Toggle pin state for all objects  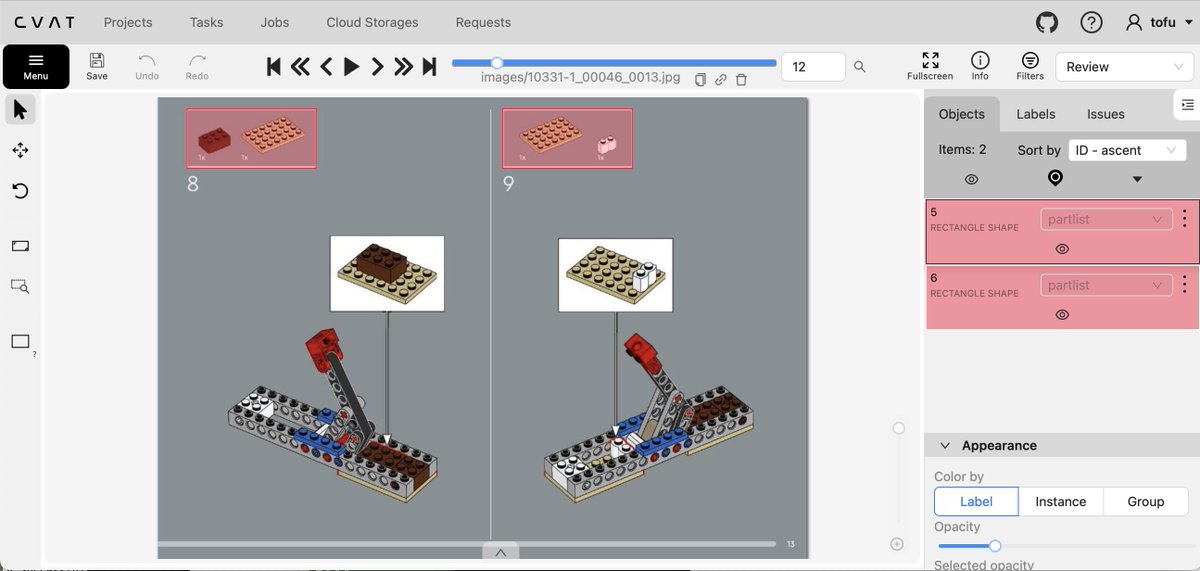pos(1055,178)
